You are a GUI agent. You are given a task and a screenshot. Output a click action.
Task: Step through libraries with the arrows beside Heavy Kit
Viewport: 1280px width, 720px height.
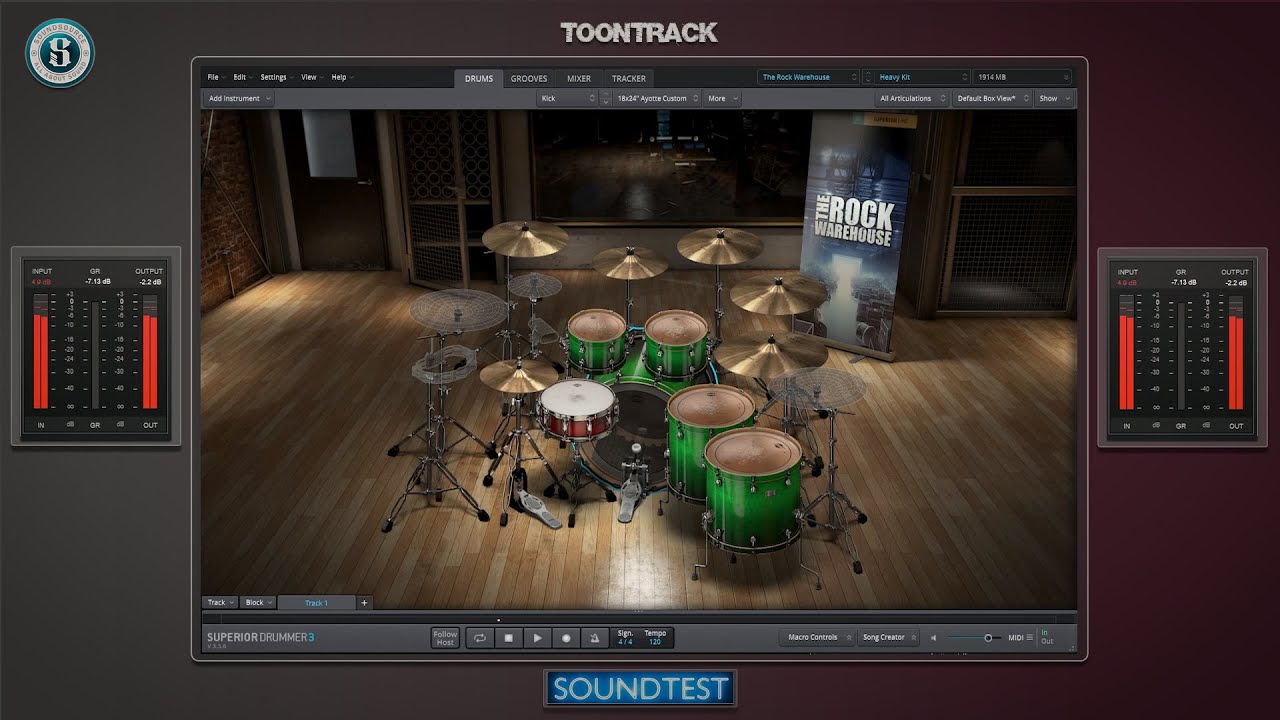867,77
